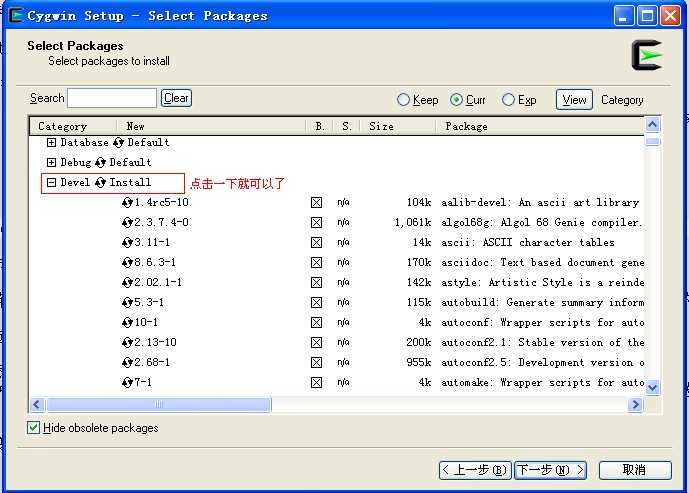Click cycle icon for version 2.13-10
Viewport: 689px width, 493px height.
(x=127, y=343)
